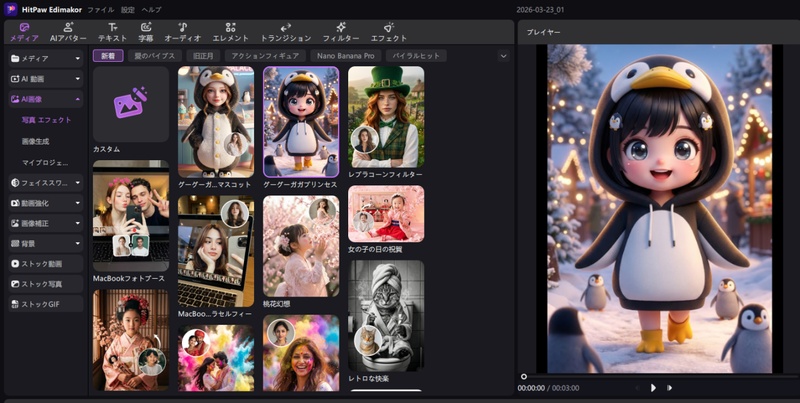Open the フィルター filters tool

(x=341, y=32)
